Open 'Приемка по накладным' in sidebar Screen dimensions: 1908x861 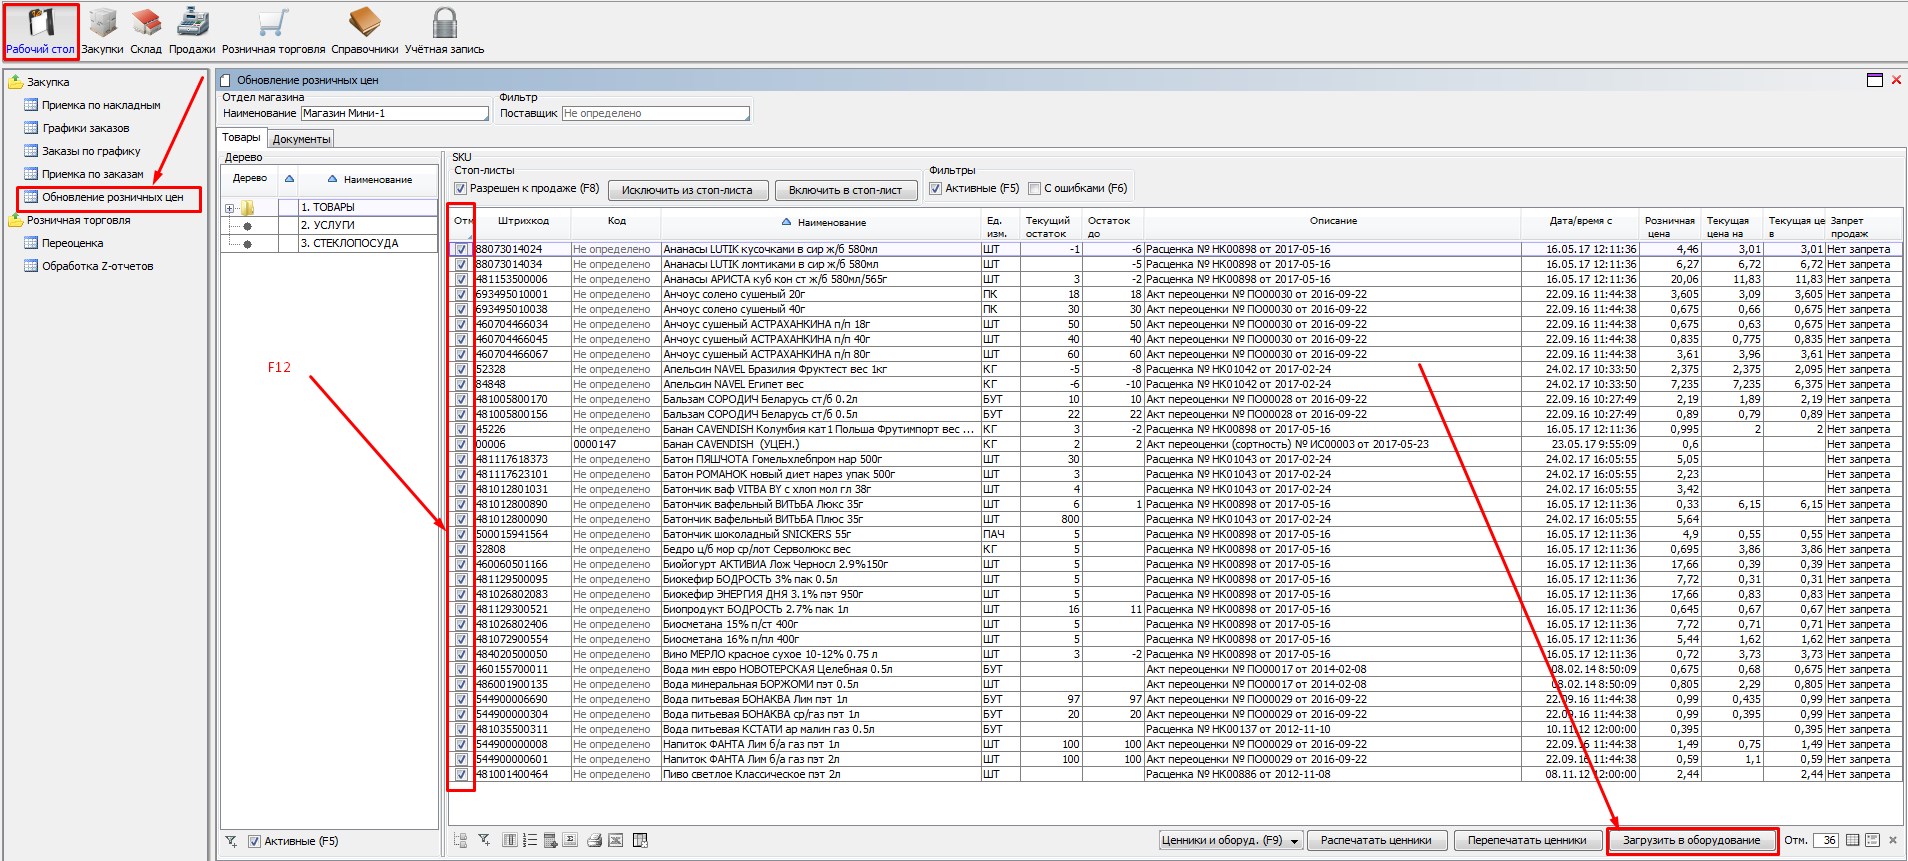tap(101, 105)
